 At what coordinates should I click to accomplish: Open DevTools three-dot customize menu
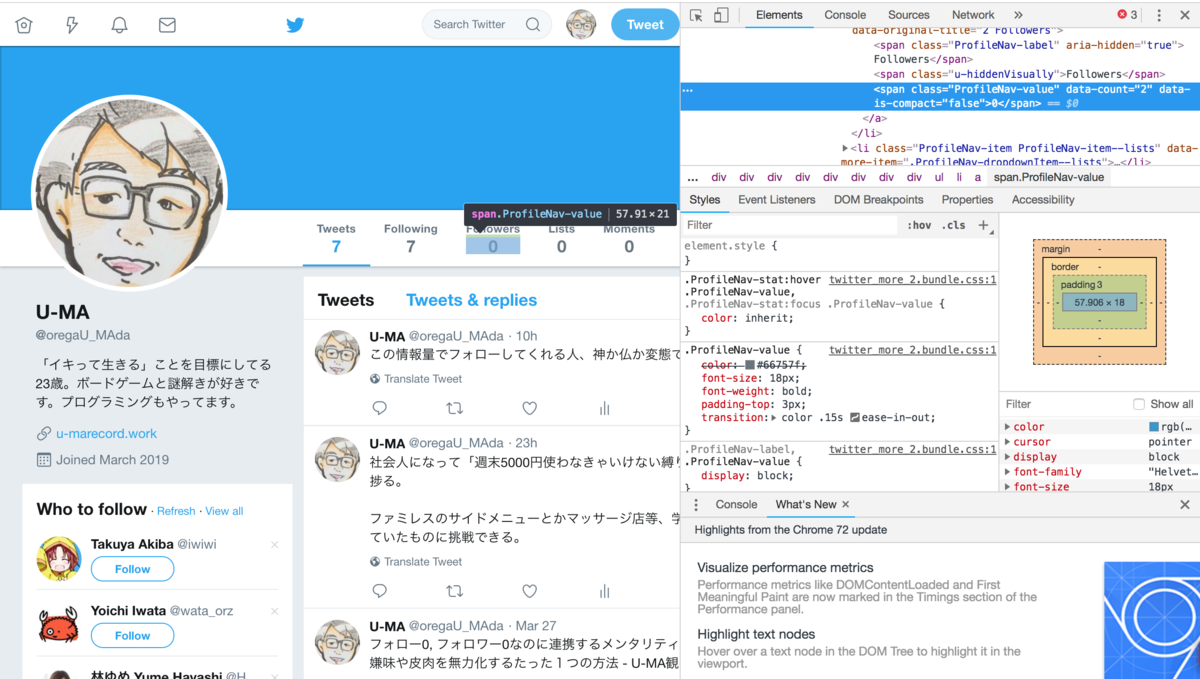click(x=1159, y=15)
